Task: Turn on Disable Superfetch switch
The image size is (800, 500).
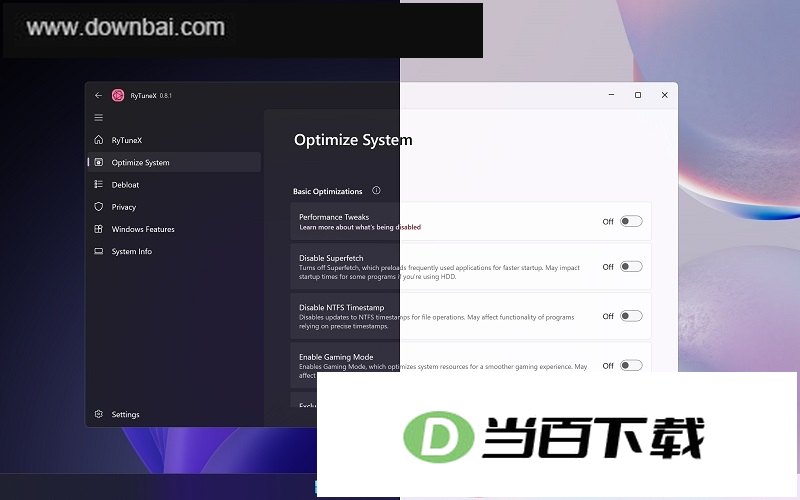Action: click(x=631, y=266)
